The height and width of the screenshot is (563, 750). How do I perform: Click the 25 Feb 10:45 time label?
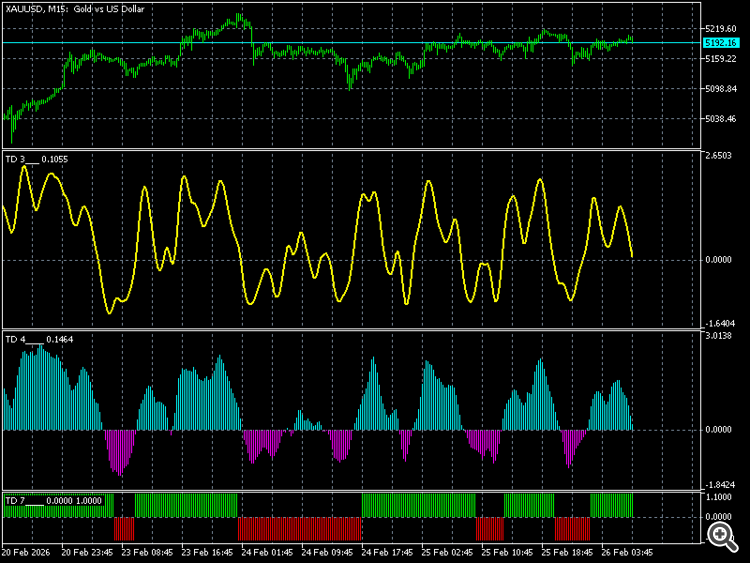pos(507,552)
